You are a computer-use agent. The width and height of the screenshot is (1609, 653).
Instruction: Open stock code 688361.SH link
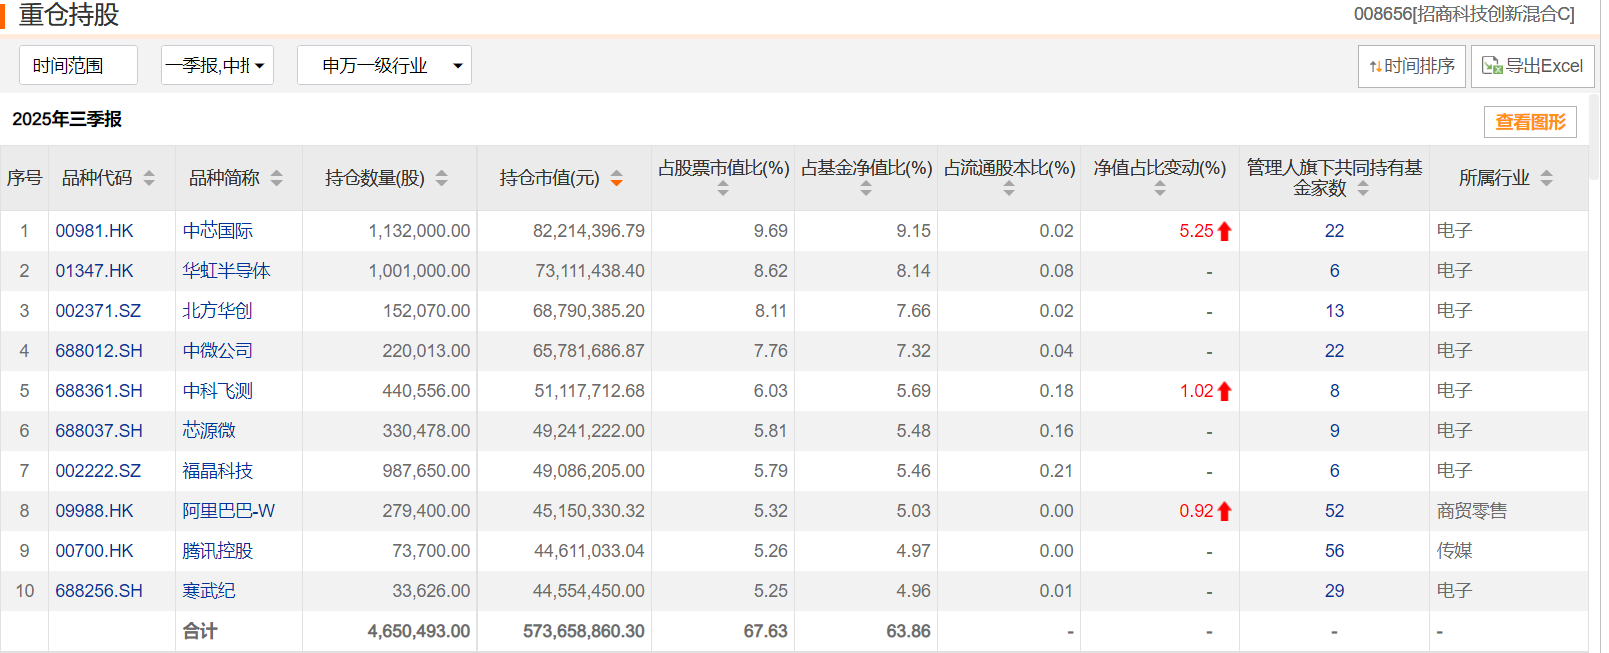coord(99,391)
